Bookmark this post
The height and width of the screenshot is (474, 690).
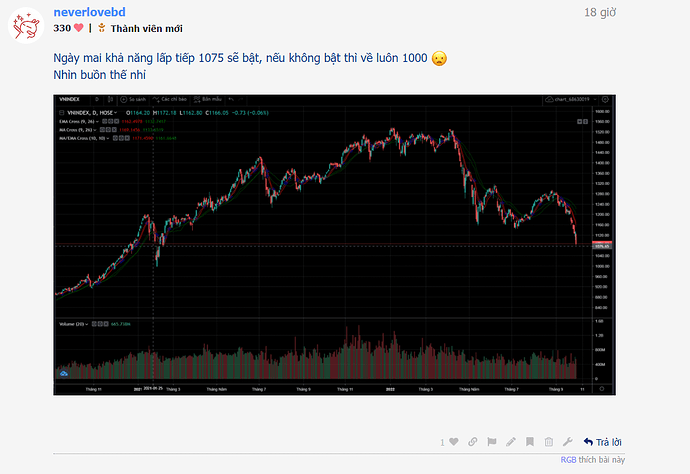(x=529, y=441)
